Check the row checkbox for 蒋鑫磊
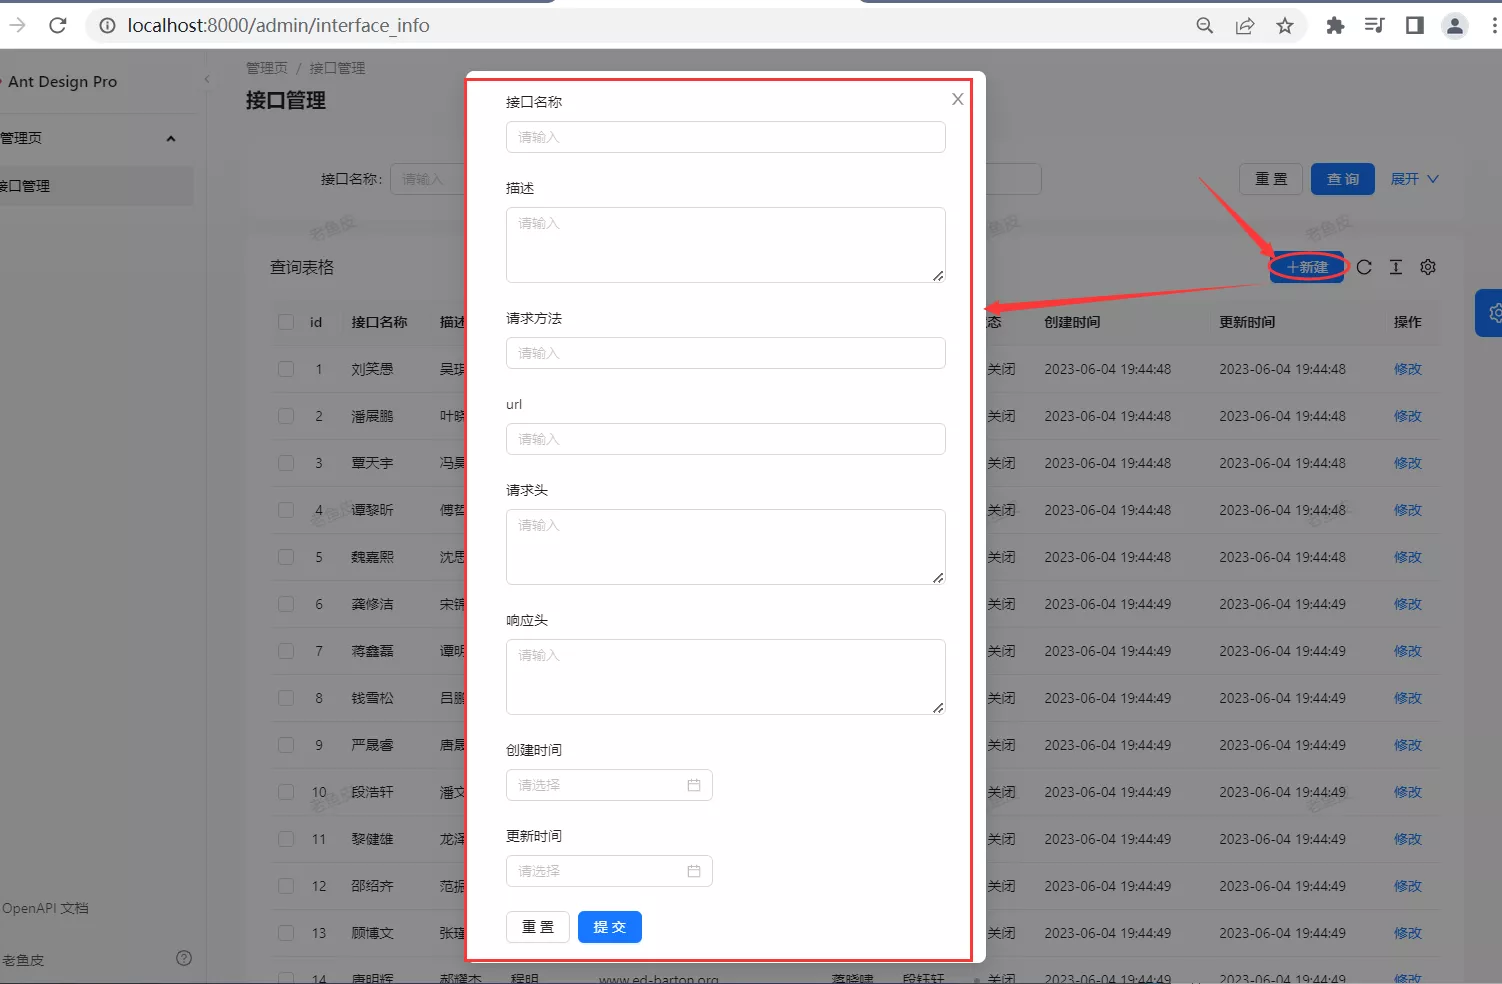 coord(286,651)
